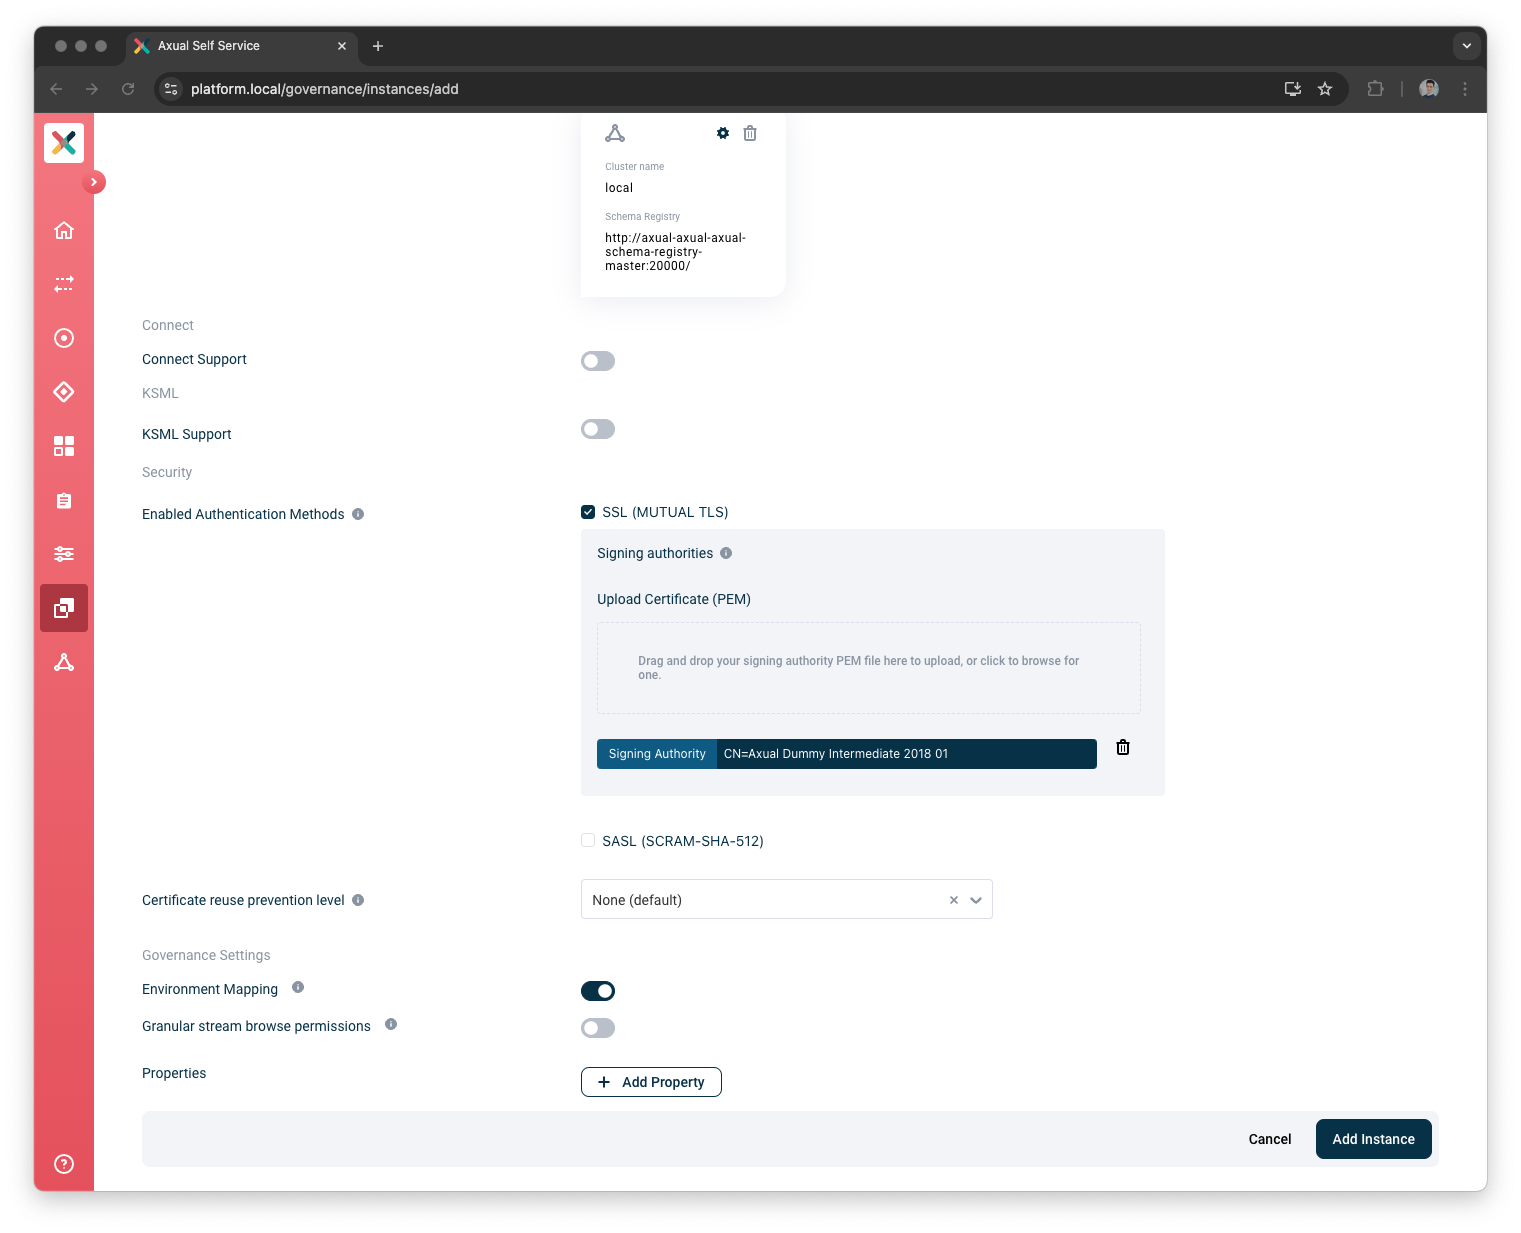Screen dimensions: 1521x1233
Task: Check SASL (SCRAM-SHA-512) checkbox
Action: 588,840
